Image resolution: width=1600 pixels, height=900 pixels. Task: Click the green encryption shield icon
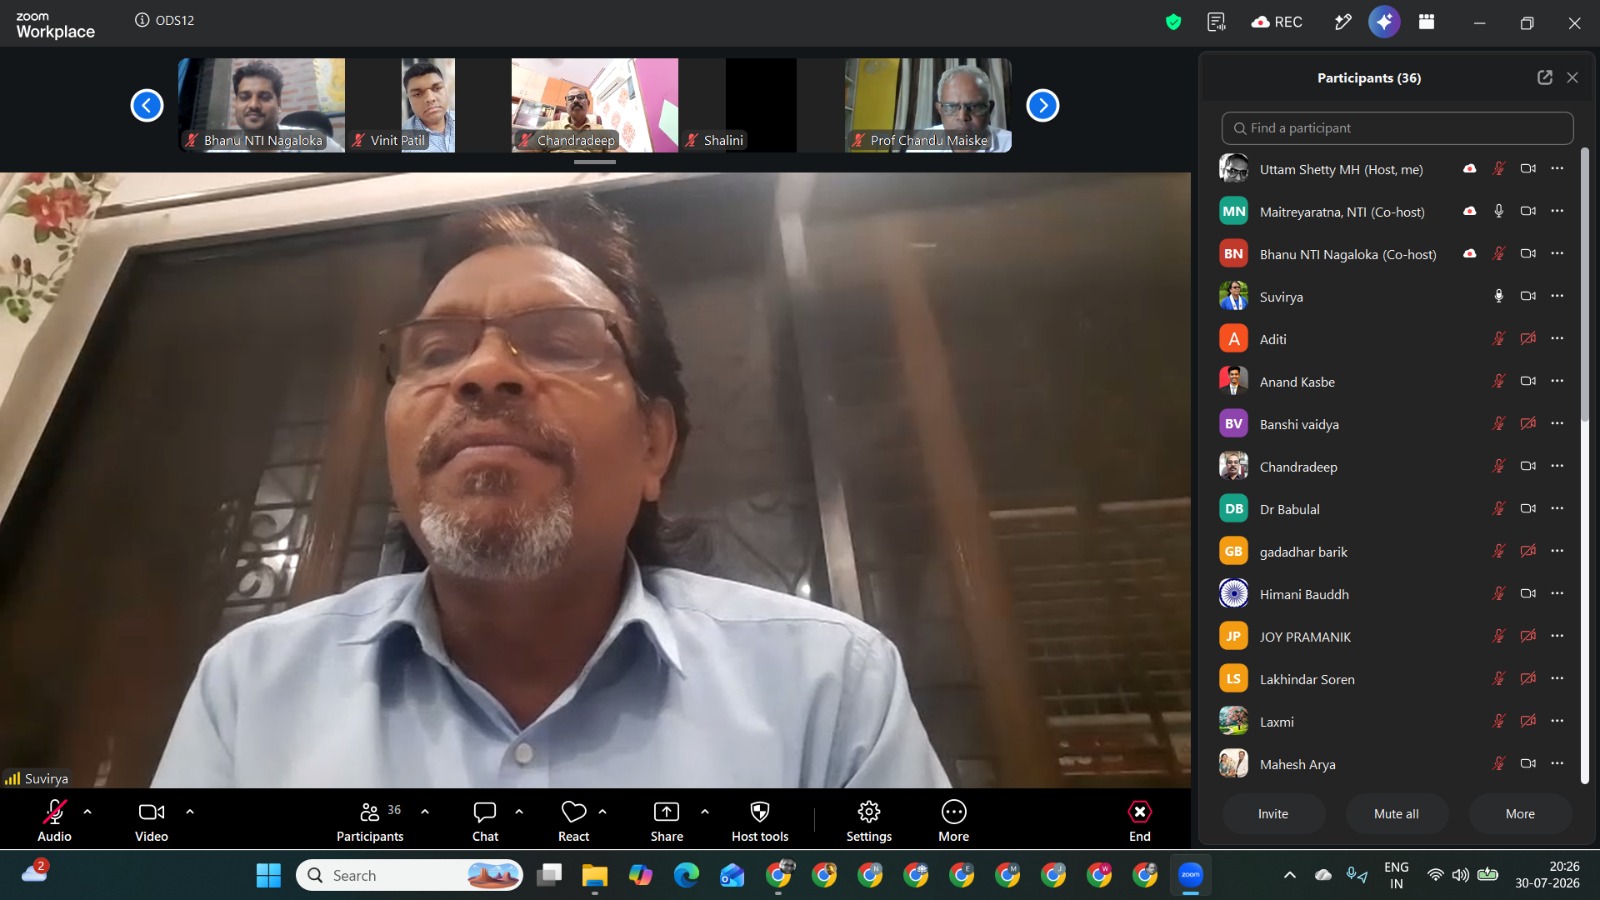(1174, 22)
